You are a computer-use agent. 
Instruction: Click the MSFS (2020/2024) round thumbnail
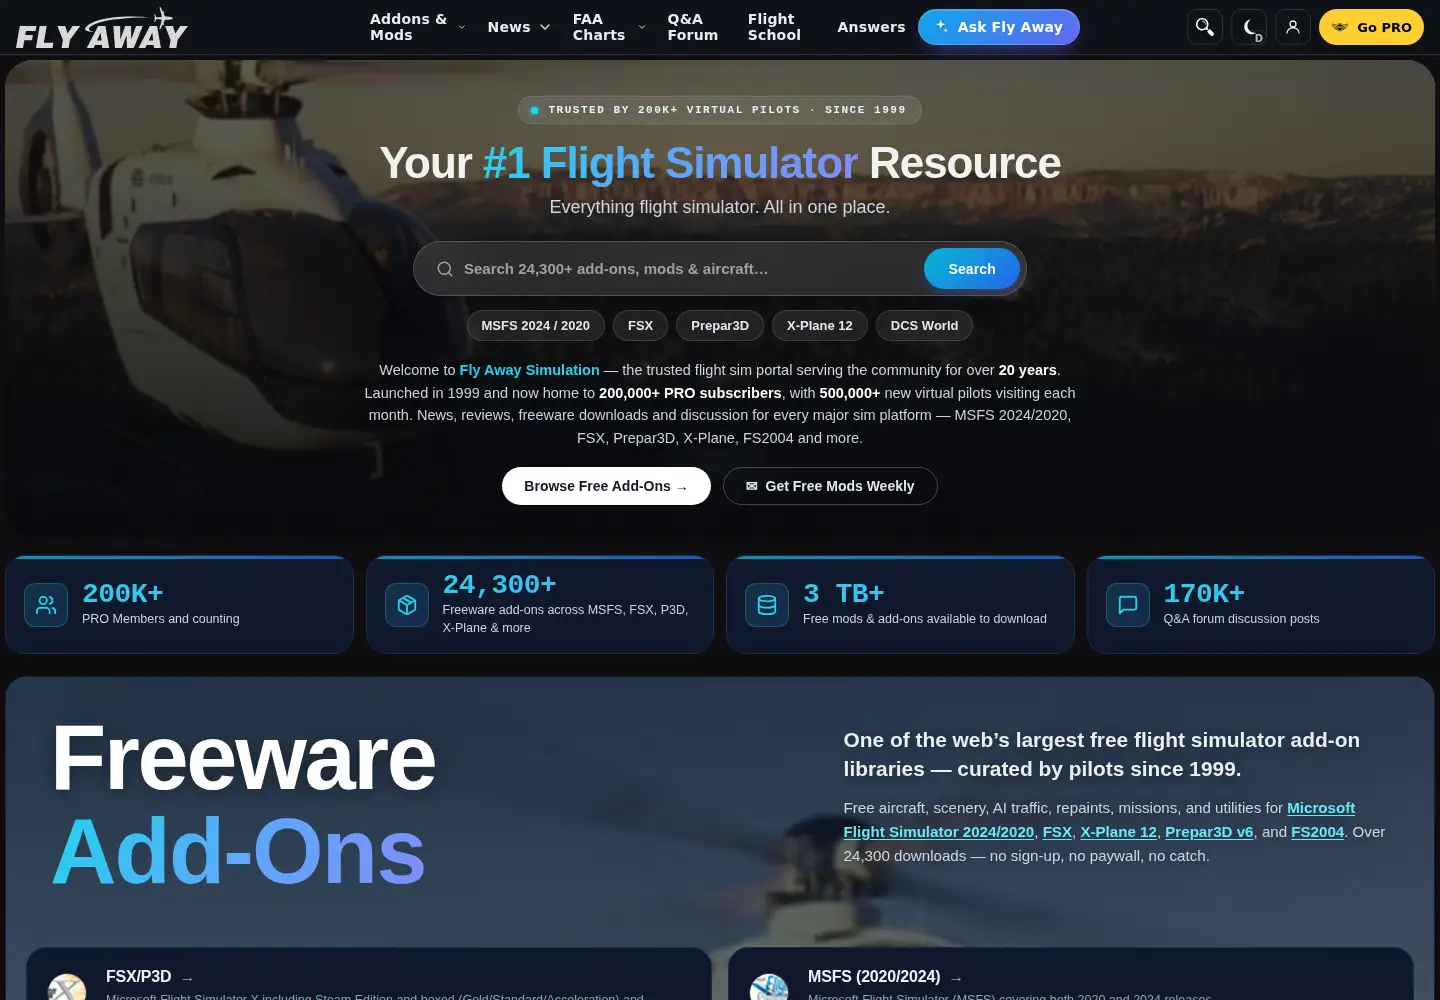coord(769,988)
